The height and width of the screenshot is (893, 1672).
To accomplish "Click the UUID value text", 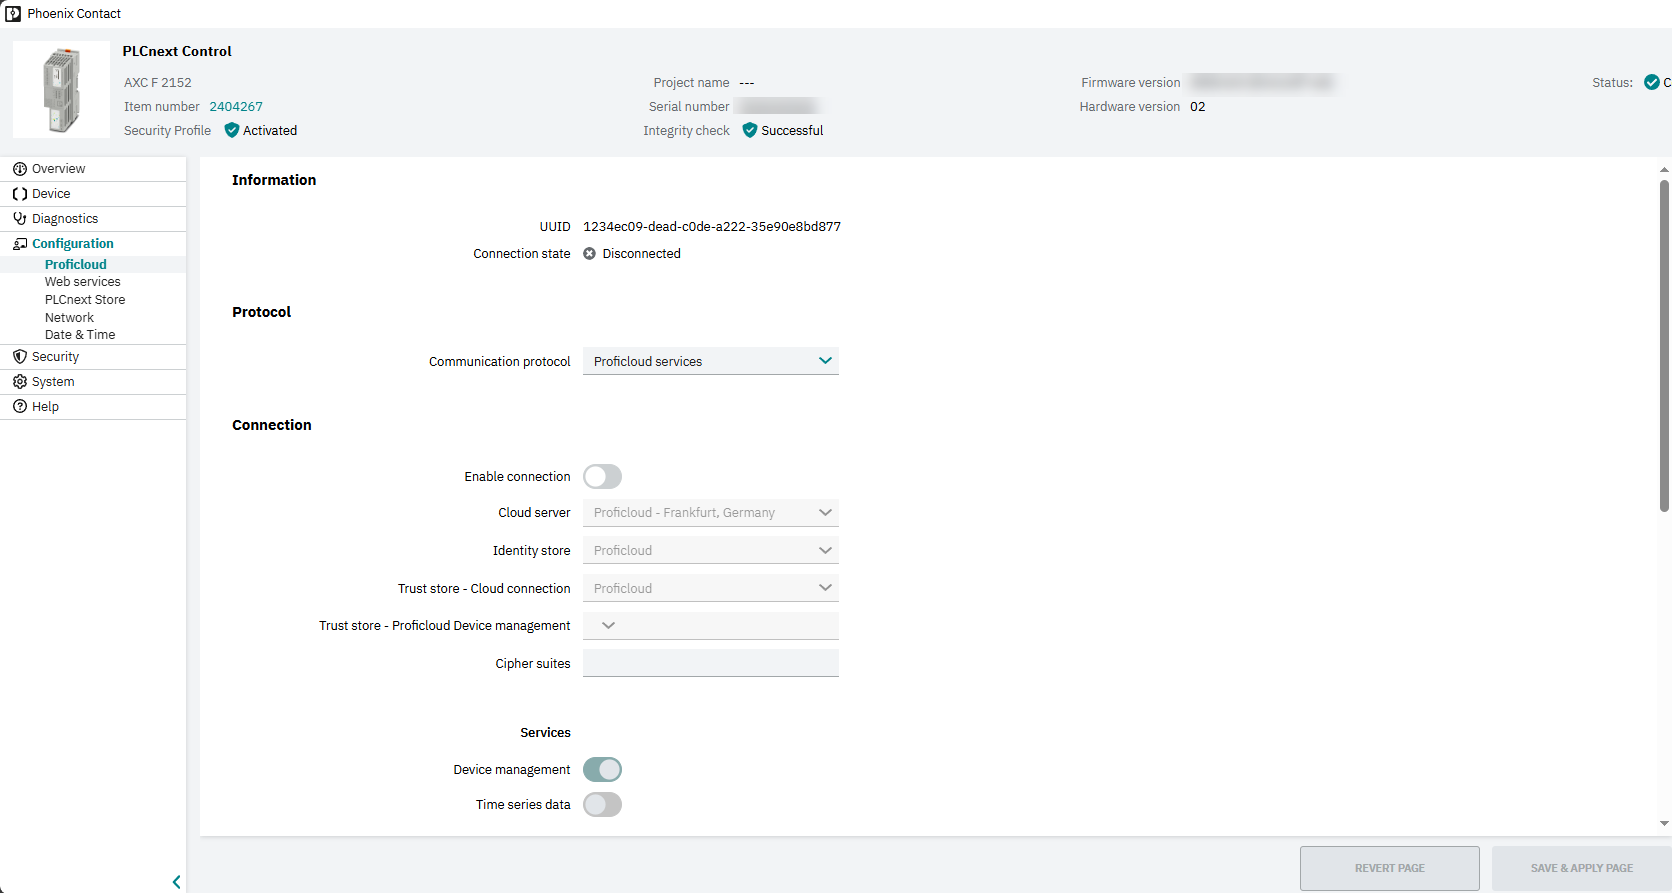I will pyautogui.click(x=712, y=227).
